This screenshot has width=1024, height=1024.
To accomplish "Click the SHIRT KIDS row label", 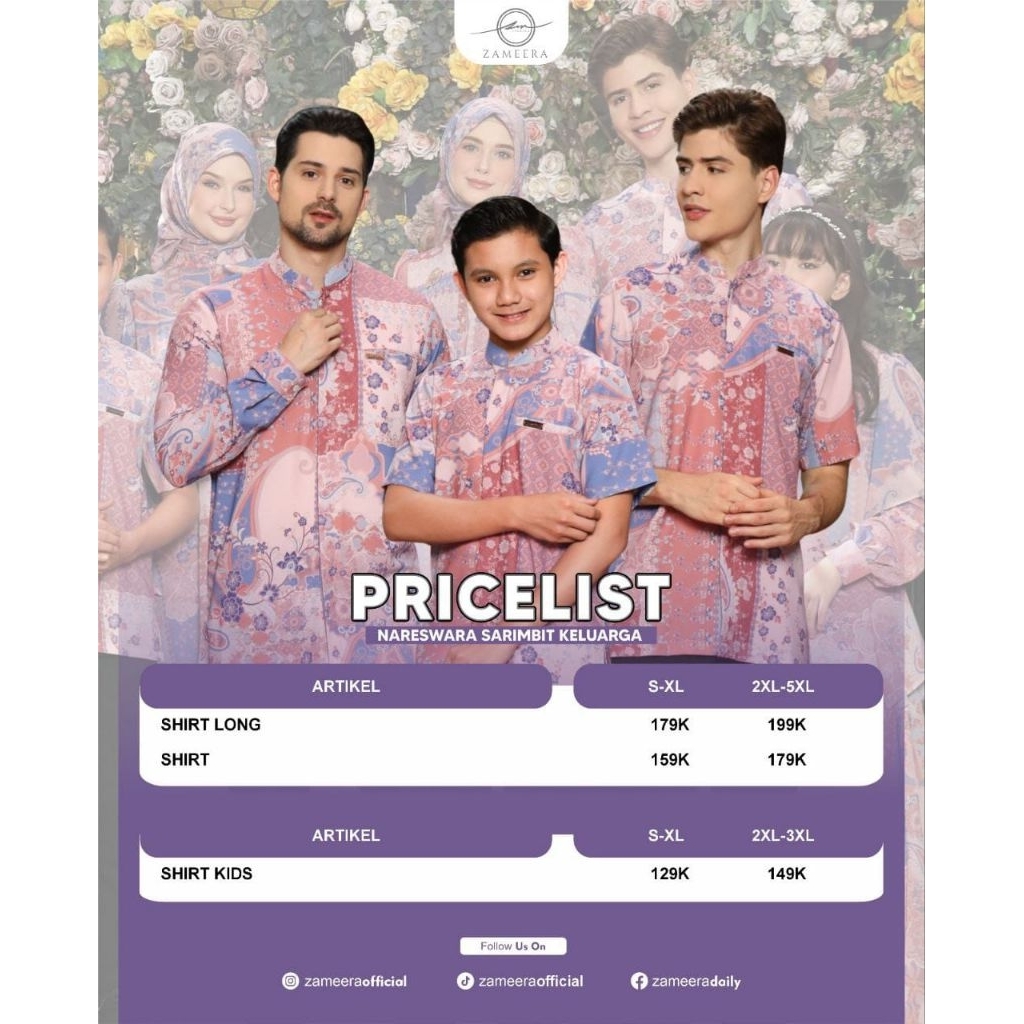I will [206, 873].
